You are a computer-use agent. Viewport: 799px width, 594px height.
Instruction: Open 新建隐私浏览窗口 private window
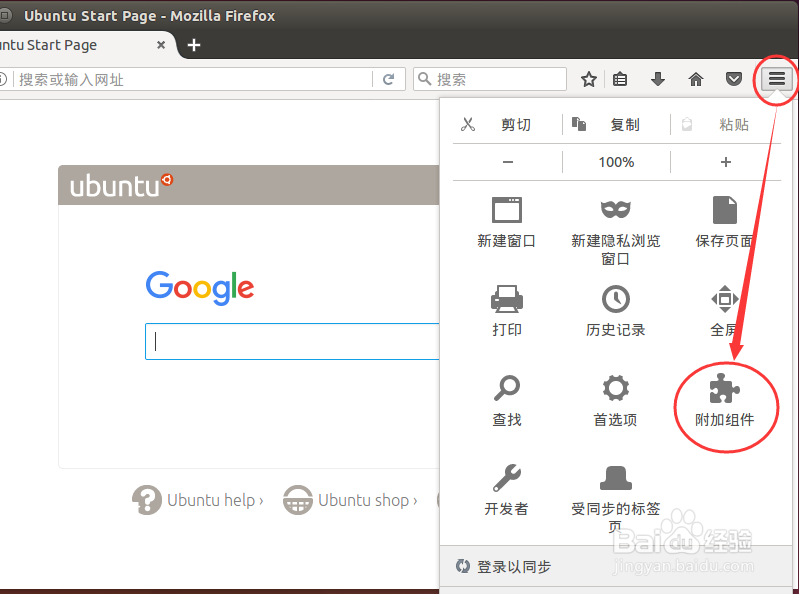point(616,230)
